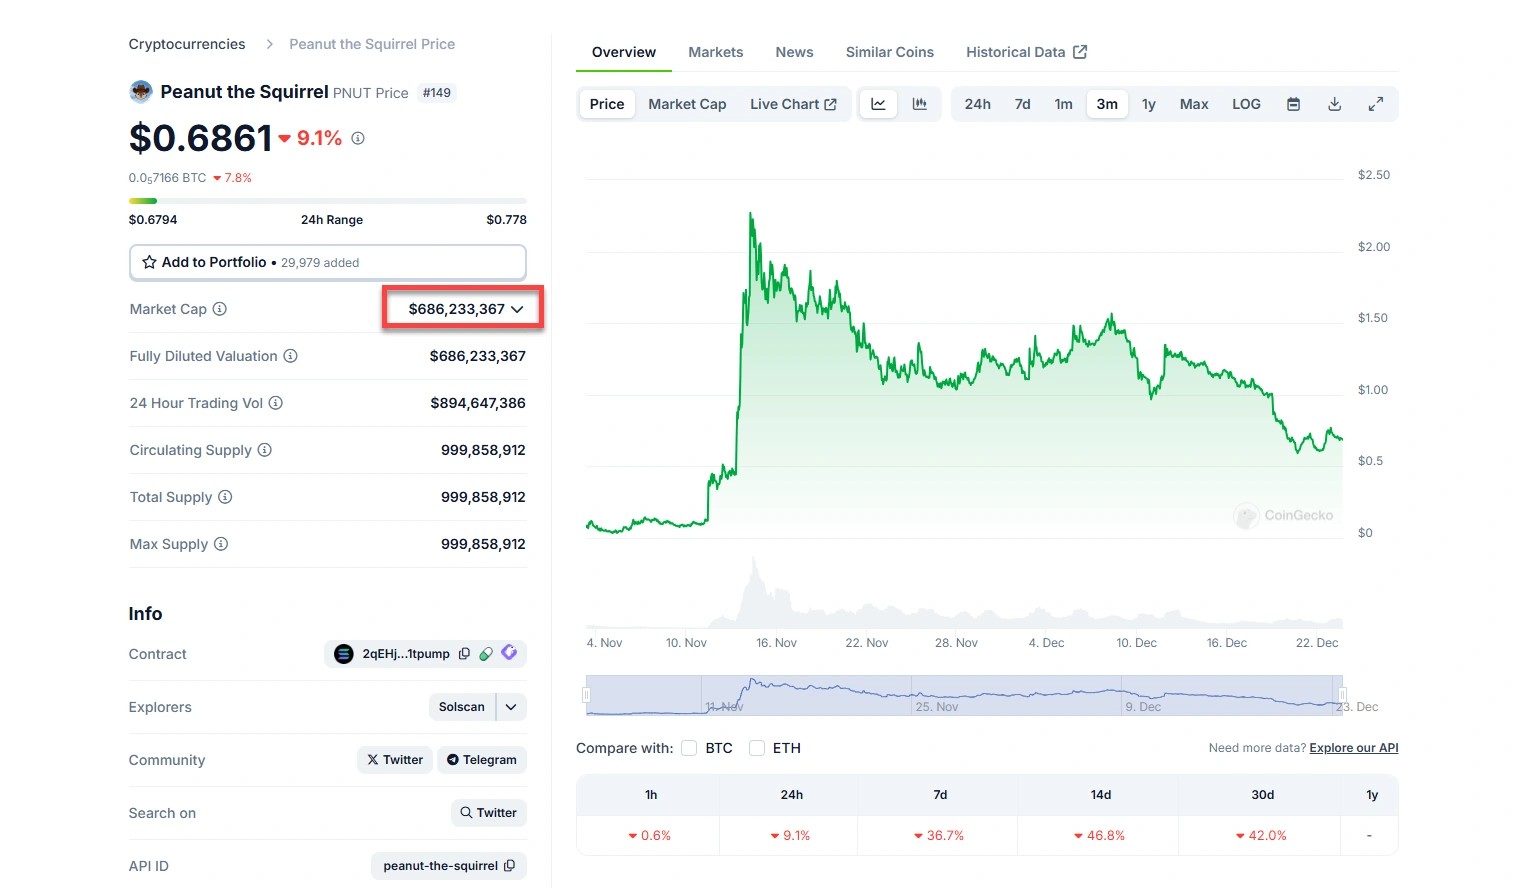Viewport: 1518px width, 888px height.
Task: Grab the left handle of chart range slider
Action: click(x=587, y=695)
